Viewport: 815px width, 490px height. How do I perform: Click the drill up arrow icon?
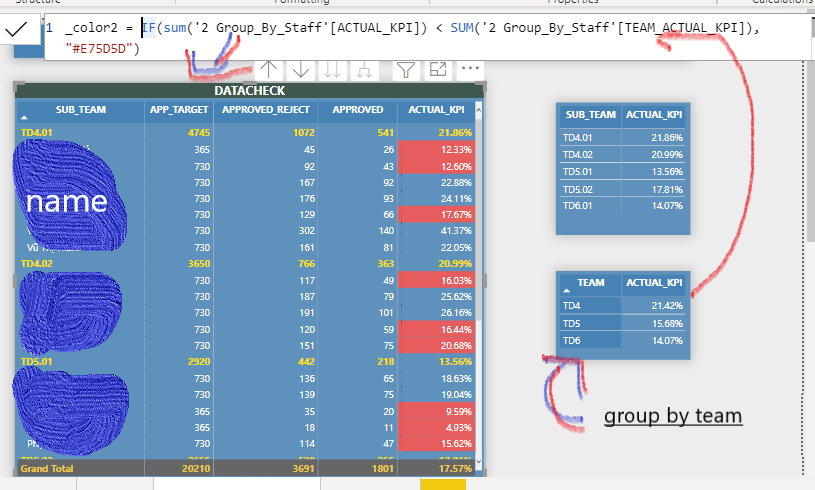[x=268, y=69]
